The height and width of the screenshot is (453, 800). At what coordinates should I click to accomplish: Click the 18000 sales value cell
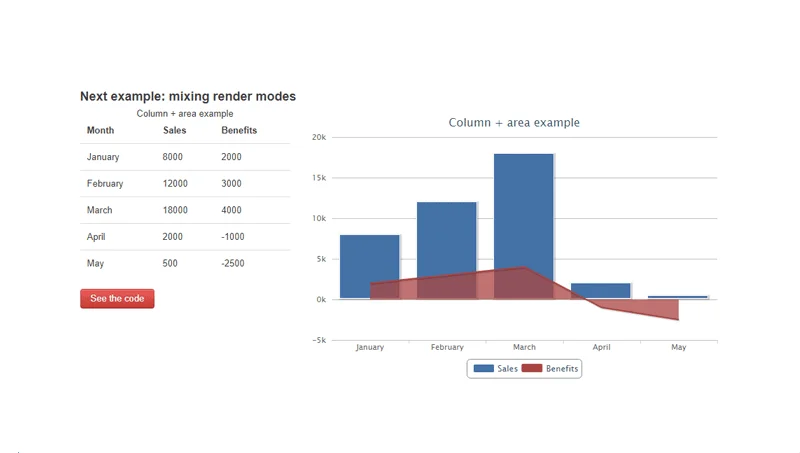tap(175, 210)
